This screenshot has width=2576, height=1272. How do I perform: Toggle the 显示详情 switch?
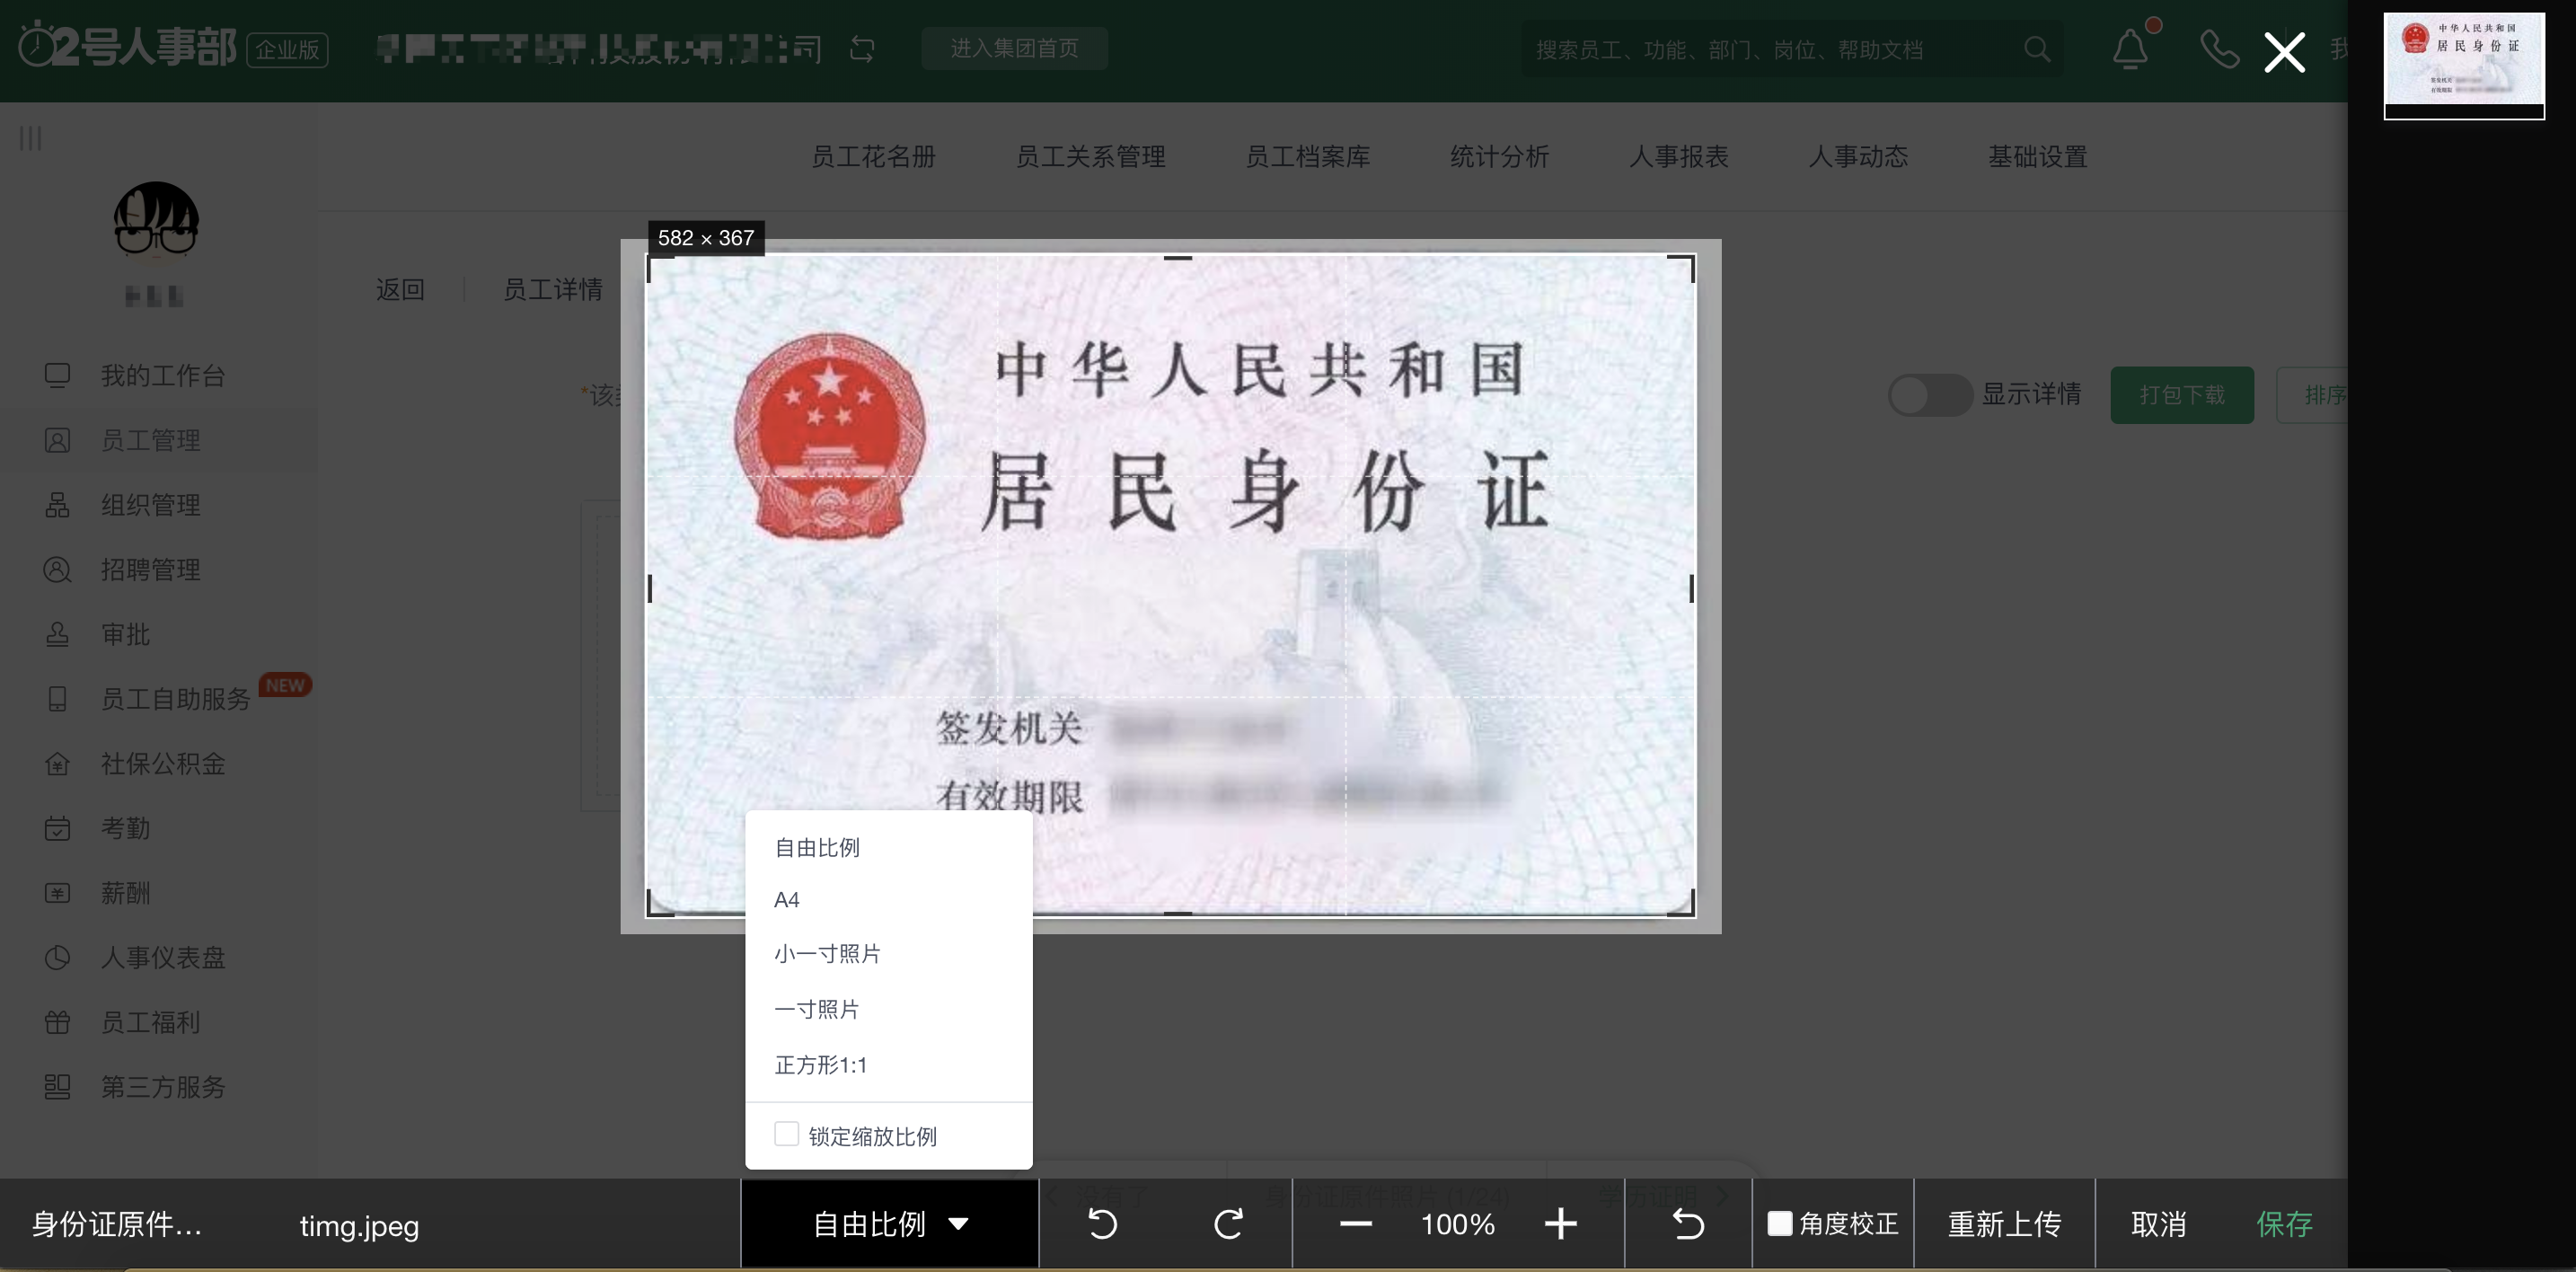click(1929, 395)
